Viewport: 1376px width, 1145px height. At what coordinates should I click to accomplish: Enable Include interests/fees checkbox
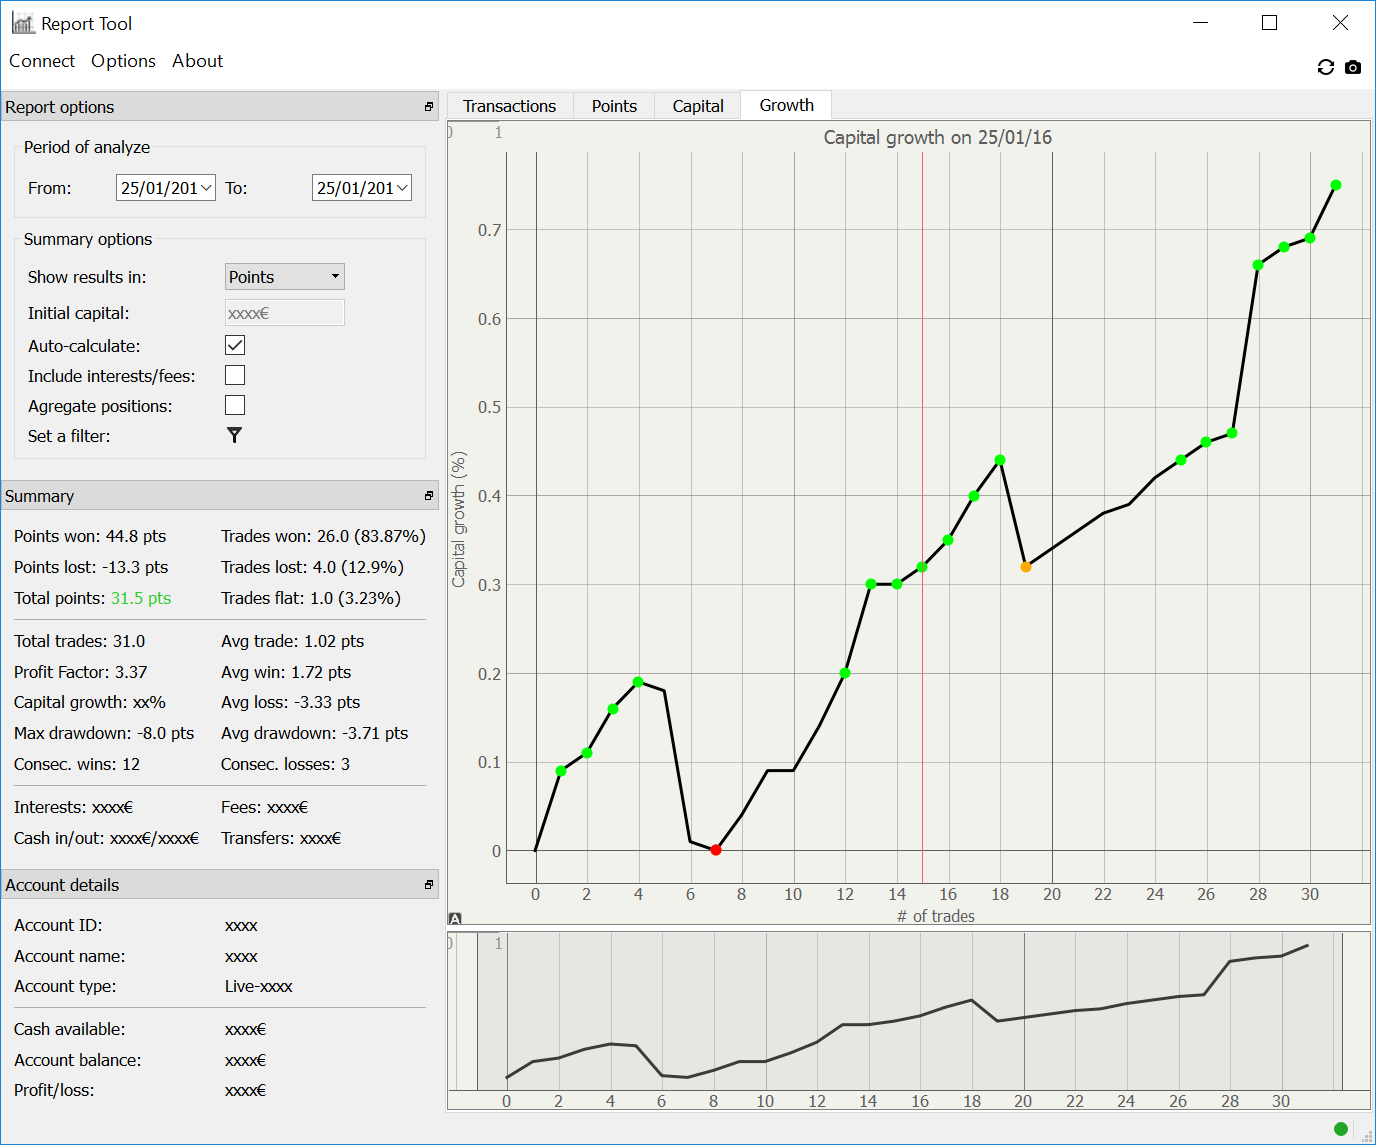coord(235,375)
